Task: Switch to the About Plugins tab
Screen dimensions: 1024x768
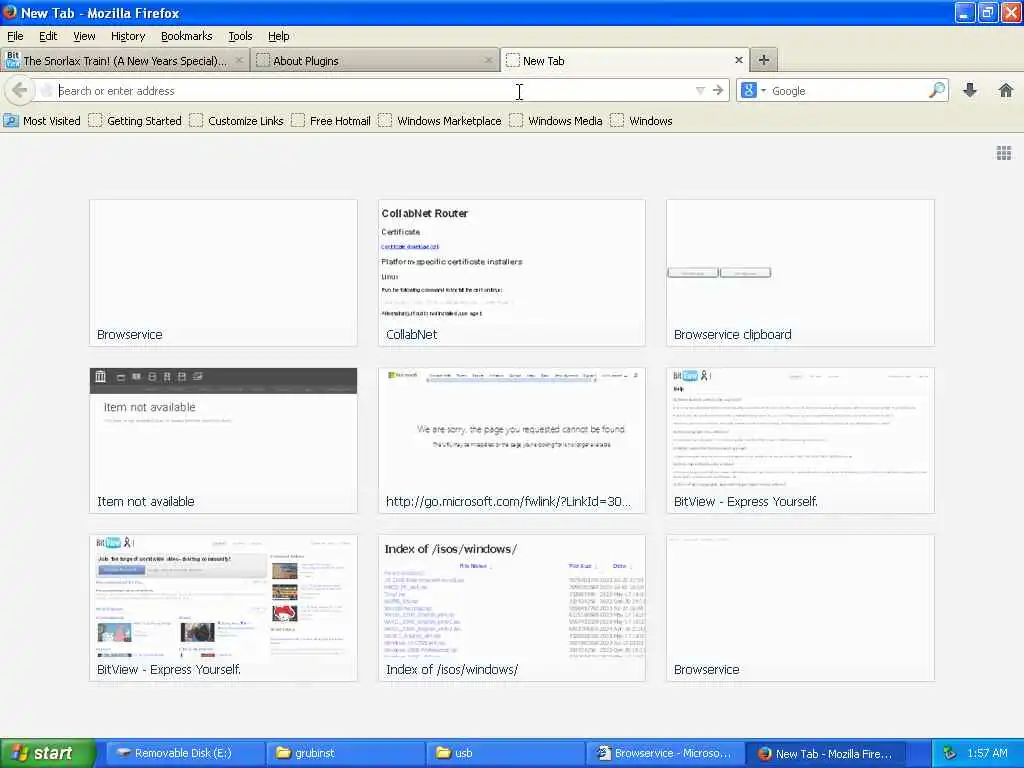Action: [x=374, y=60]
